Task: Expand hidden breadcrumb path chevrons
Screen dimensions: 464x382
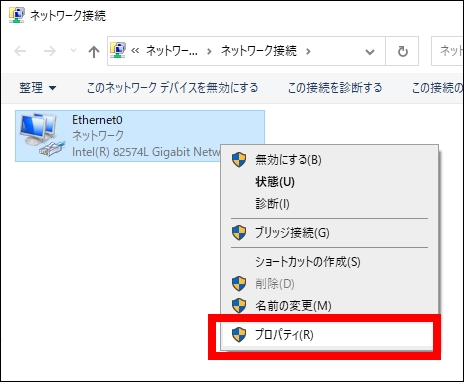Action: pyautogui.click(x=135, y=51)
